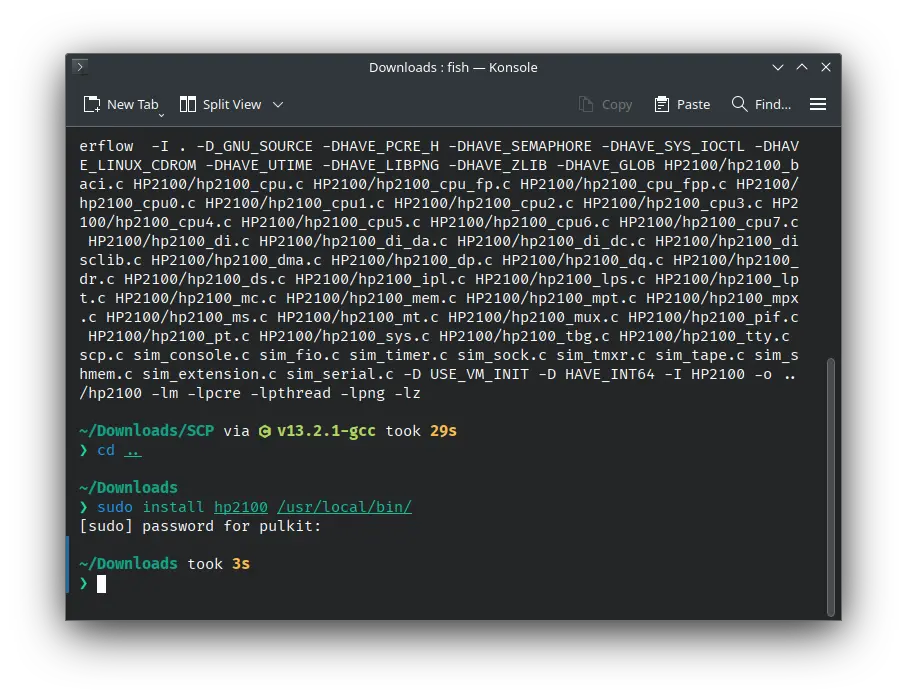Click the terminal cursor block at the prompt
The image size is (908, 699).
[101, 584]
